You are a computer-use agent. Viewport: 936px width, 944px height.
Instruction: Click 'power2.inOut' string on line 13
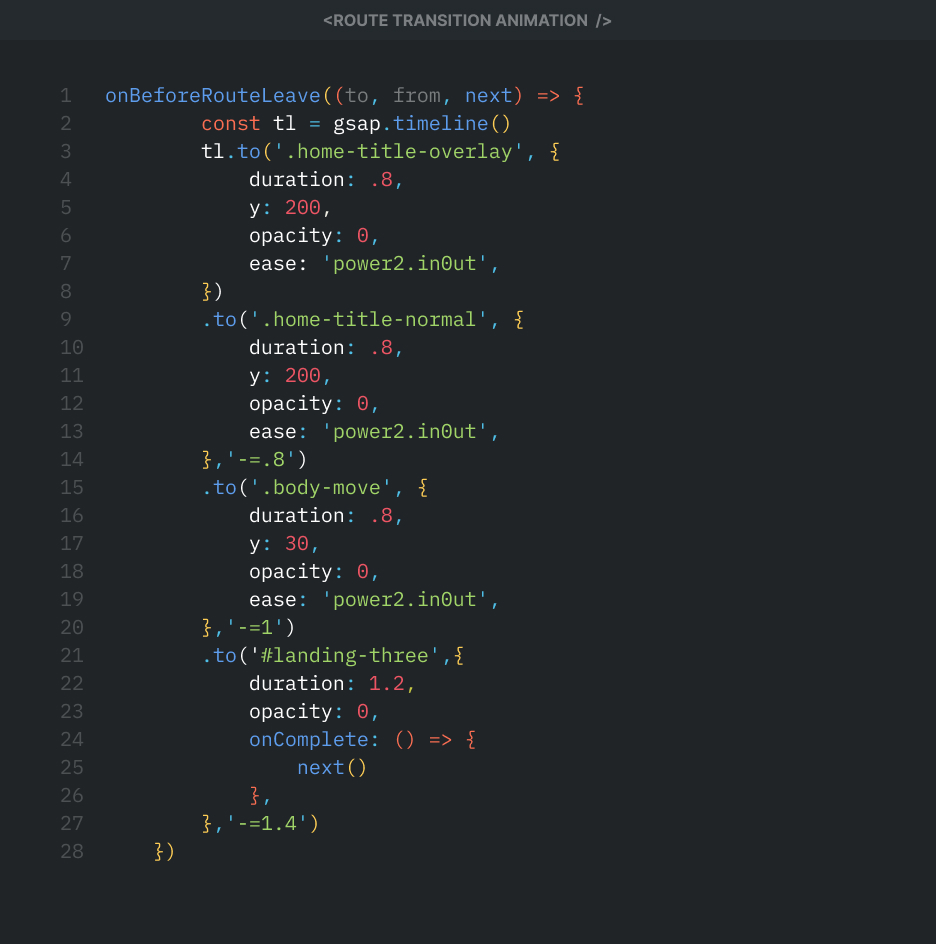(404, 432)
